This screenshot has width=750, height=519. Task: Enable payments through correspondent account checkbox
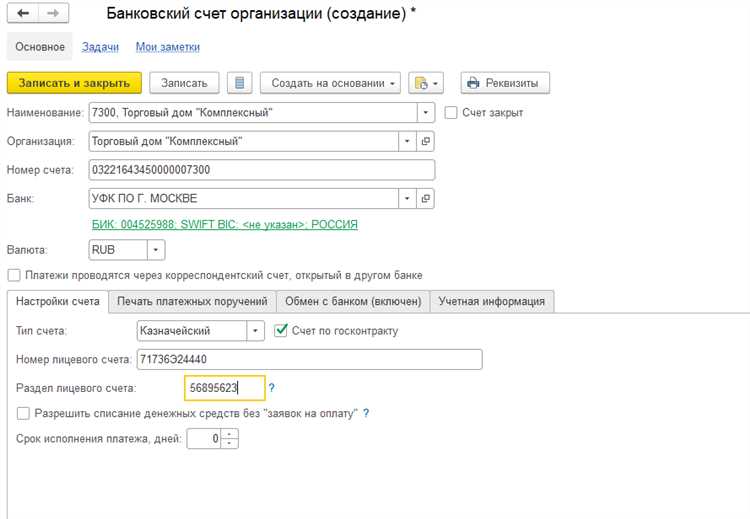coord(14,275)
